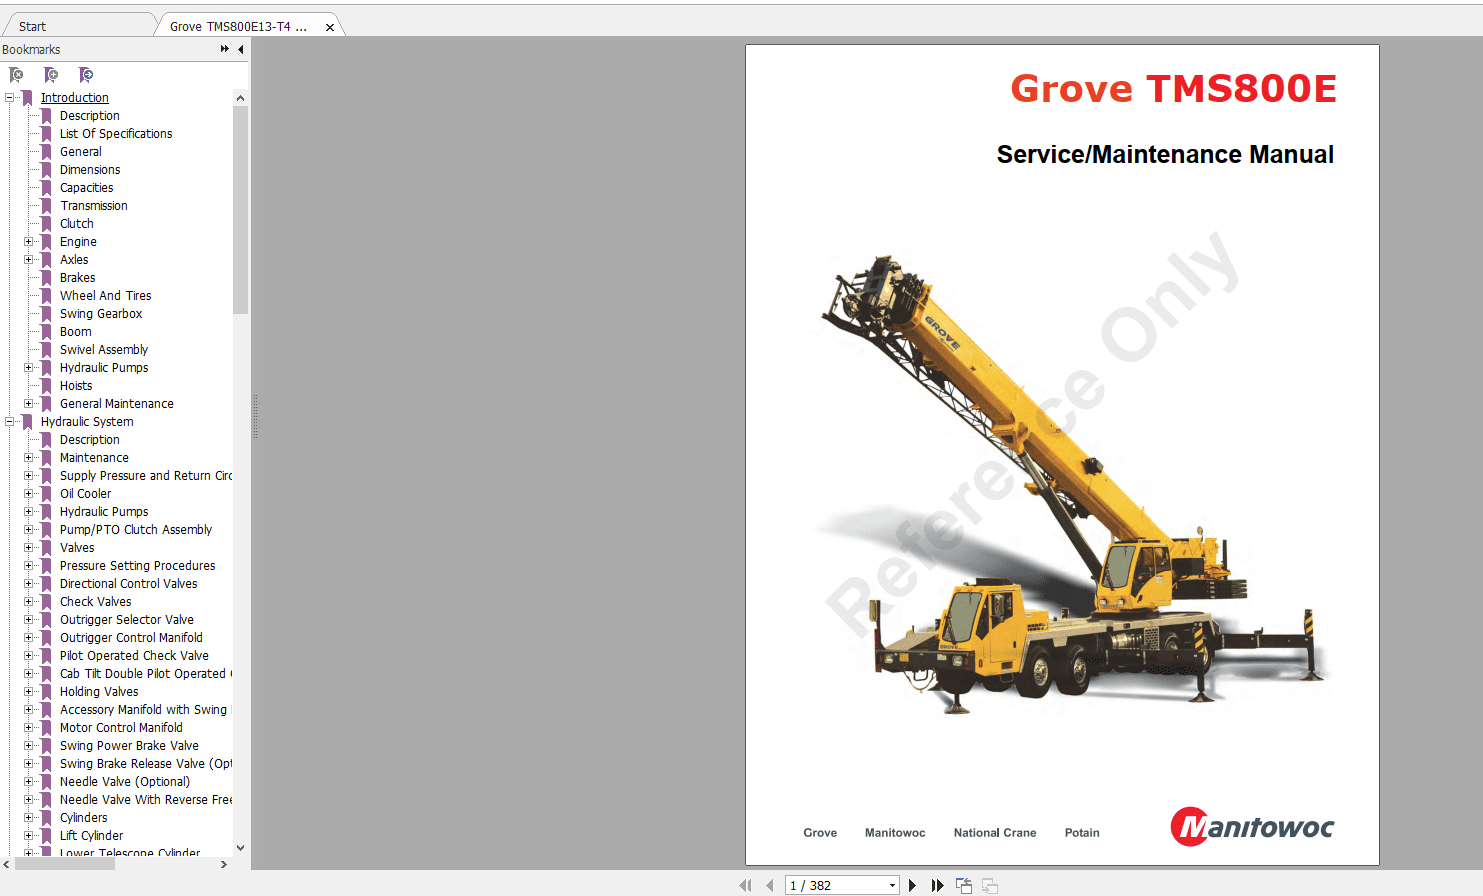Open the Dimensions bookmark
This screenshot has width=1483, height=896.
pyautogui.click(x=88, y=169)
